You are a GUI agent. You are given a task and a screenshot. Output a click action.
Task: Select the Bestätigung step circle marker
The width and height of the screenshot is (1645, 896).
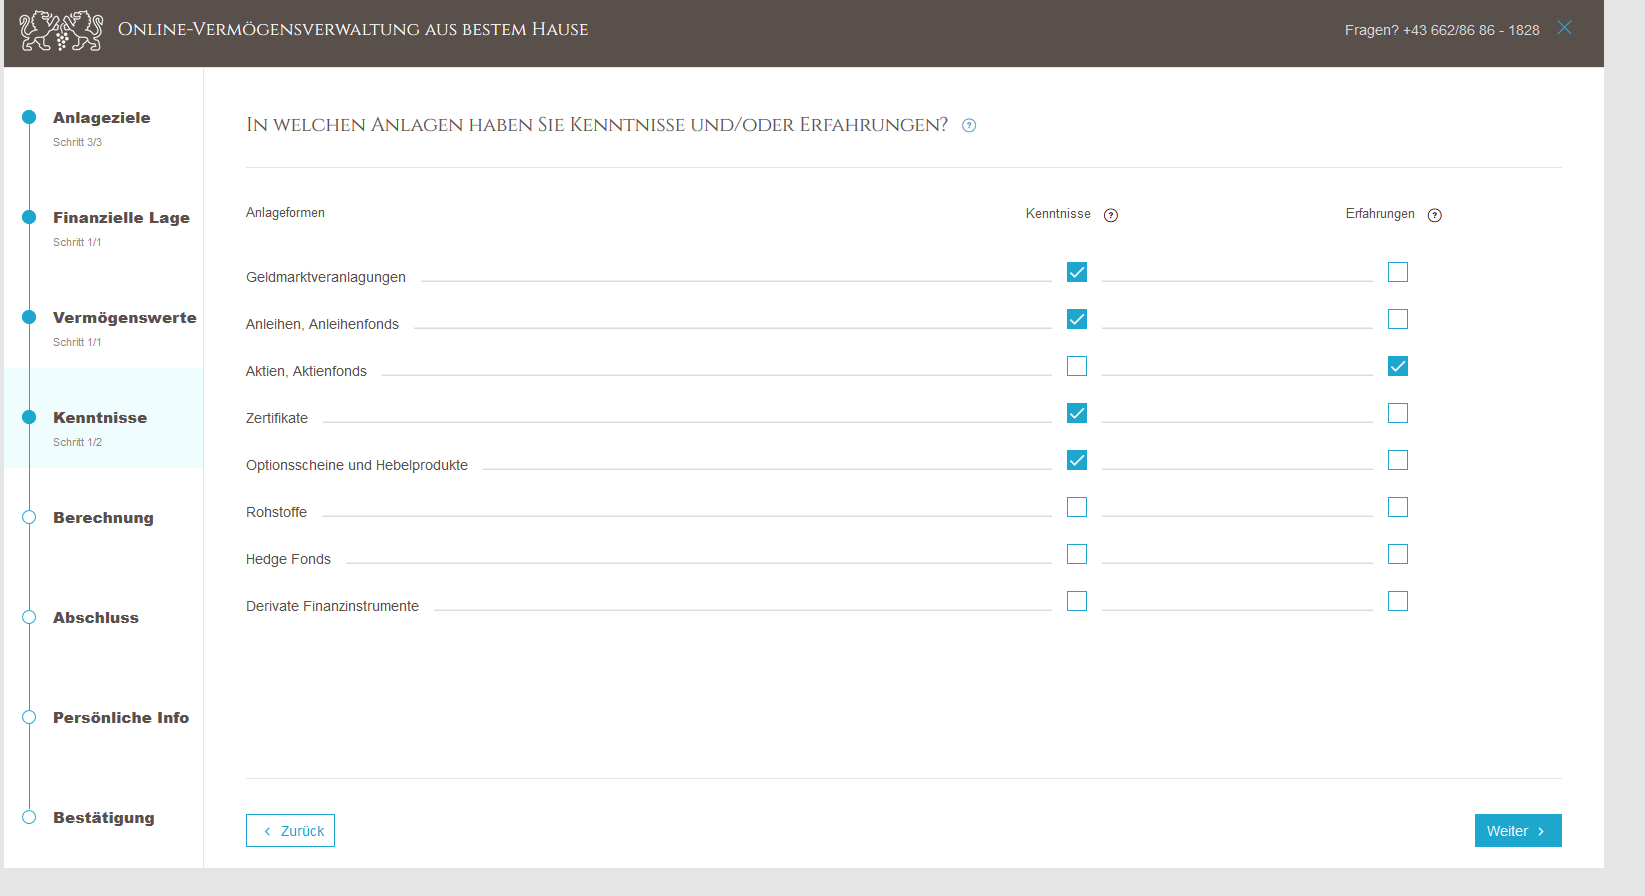29,817
